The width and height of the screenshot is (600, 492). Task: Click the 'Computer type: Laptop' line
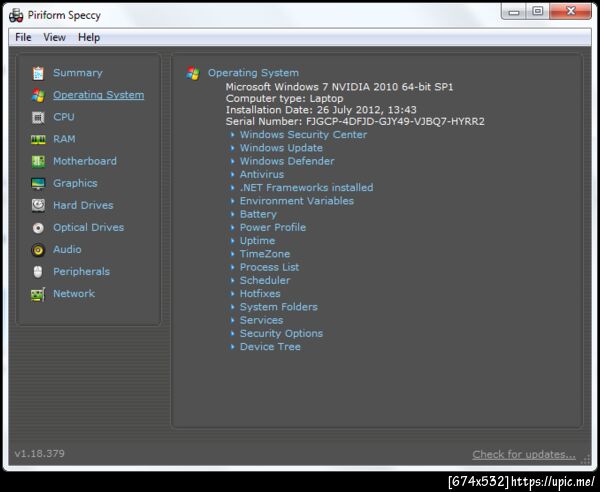(284, 98)
